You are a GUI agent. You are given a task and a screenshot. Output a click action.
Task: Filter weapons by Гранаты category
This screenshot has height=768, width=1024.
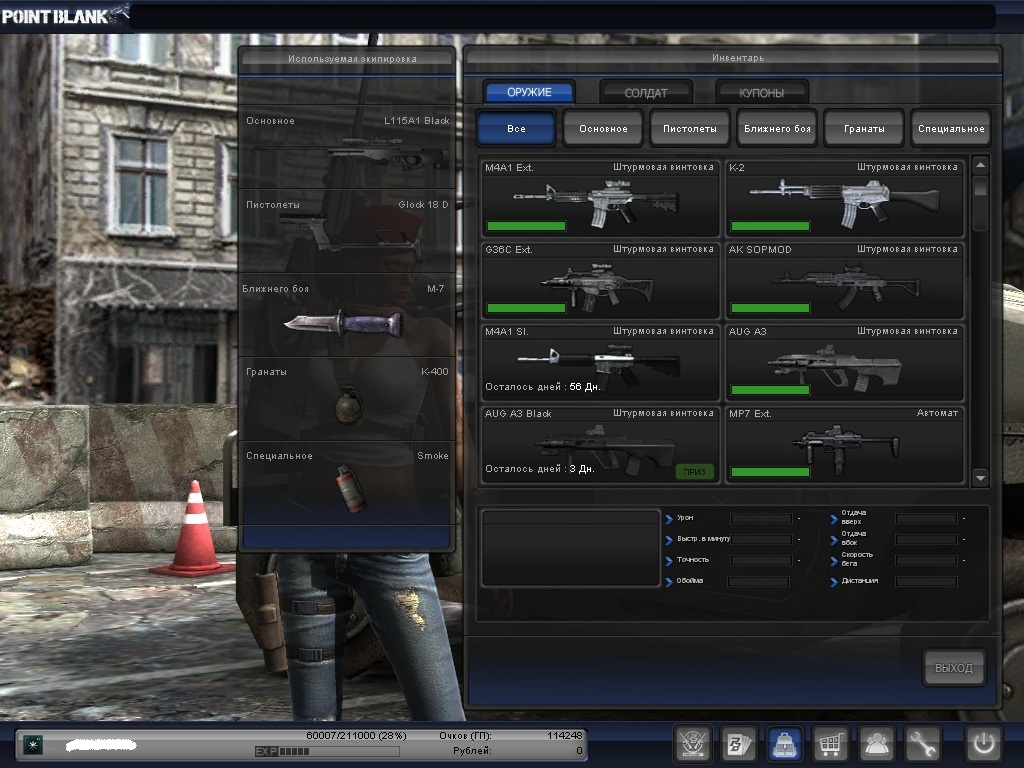863,129
